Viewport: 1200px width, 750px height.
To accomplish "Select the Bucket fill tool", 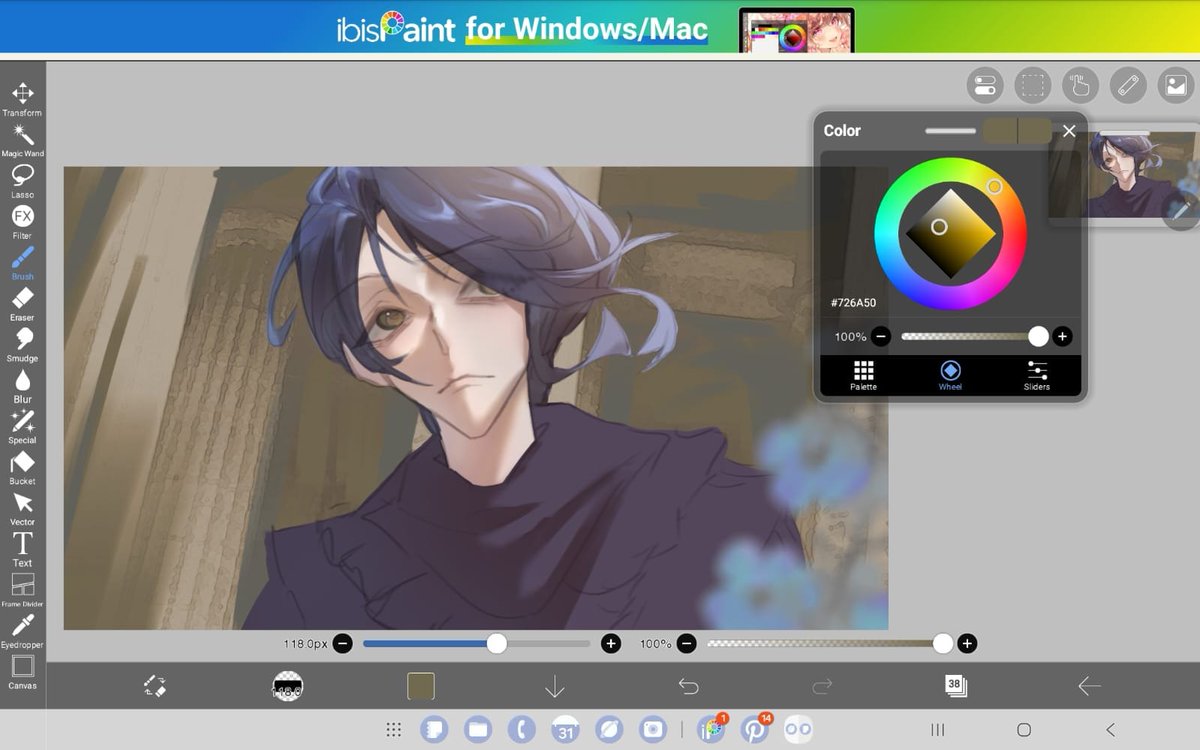I will coord(22,468).
